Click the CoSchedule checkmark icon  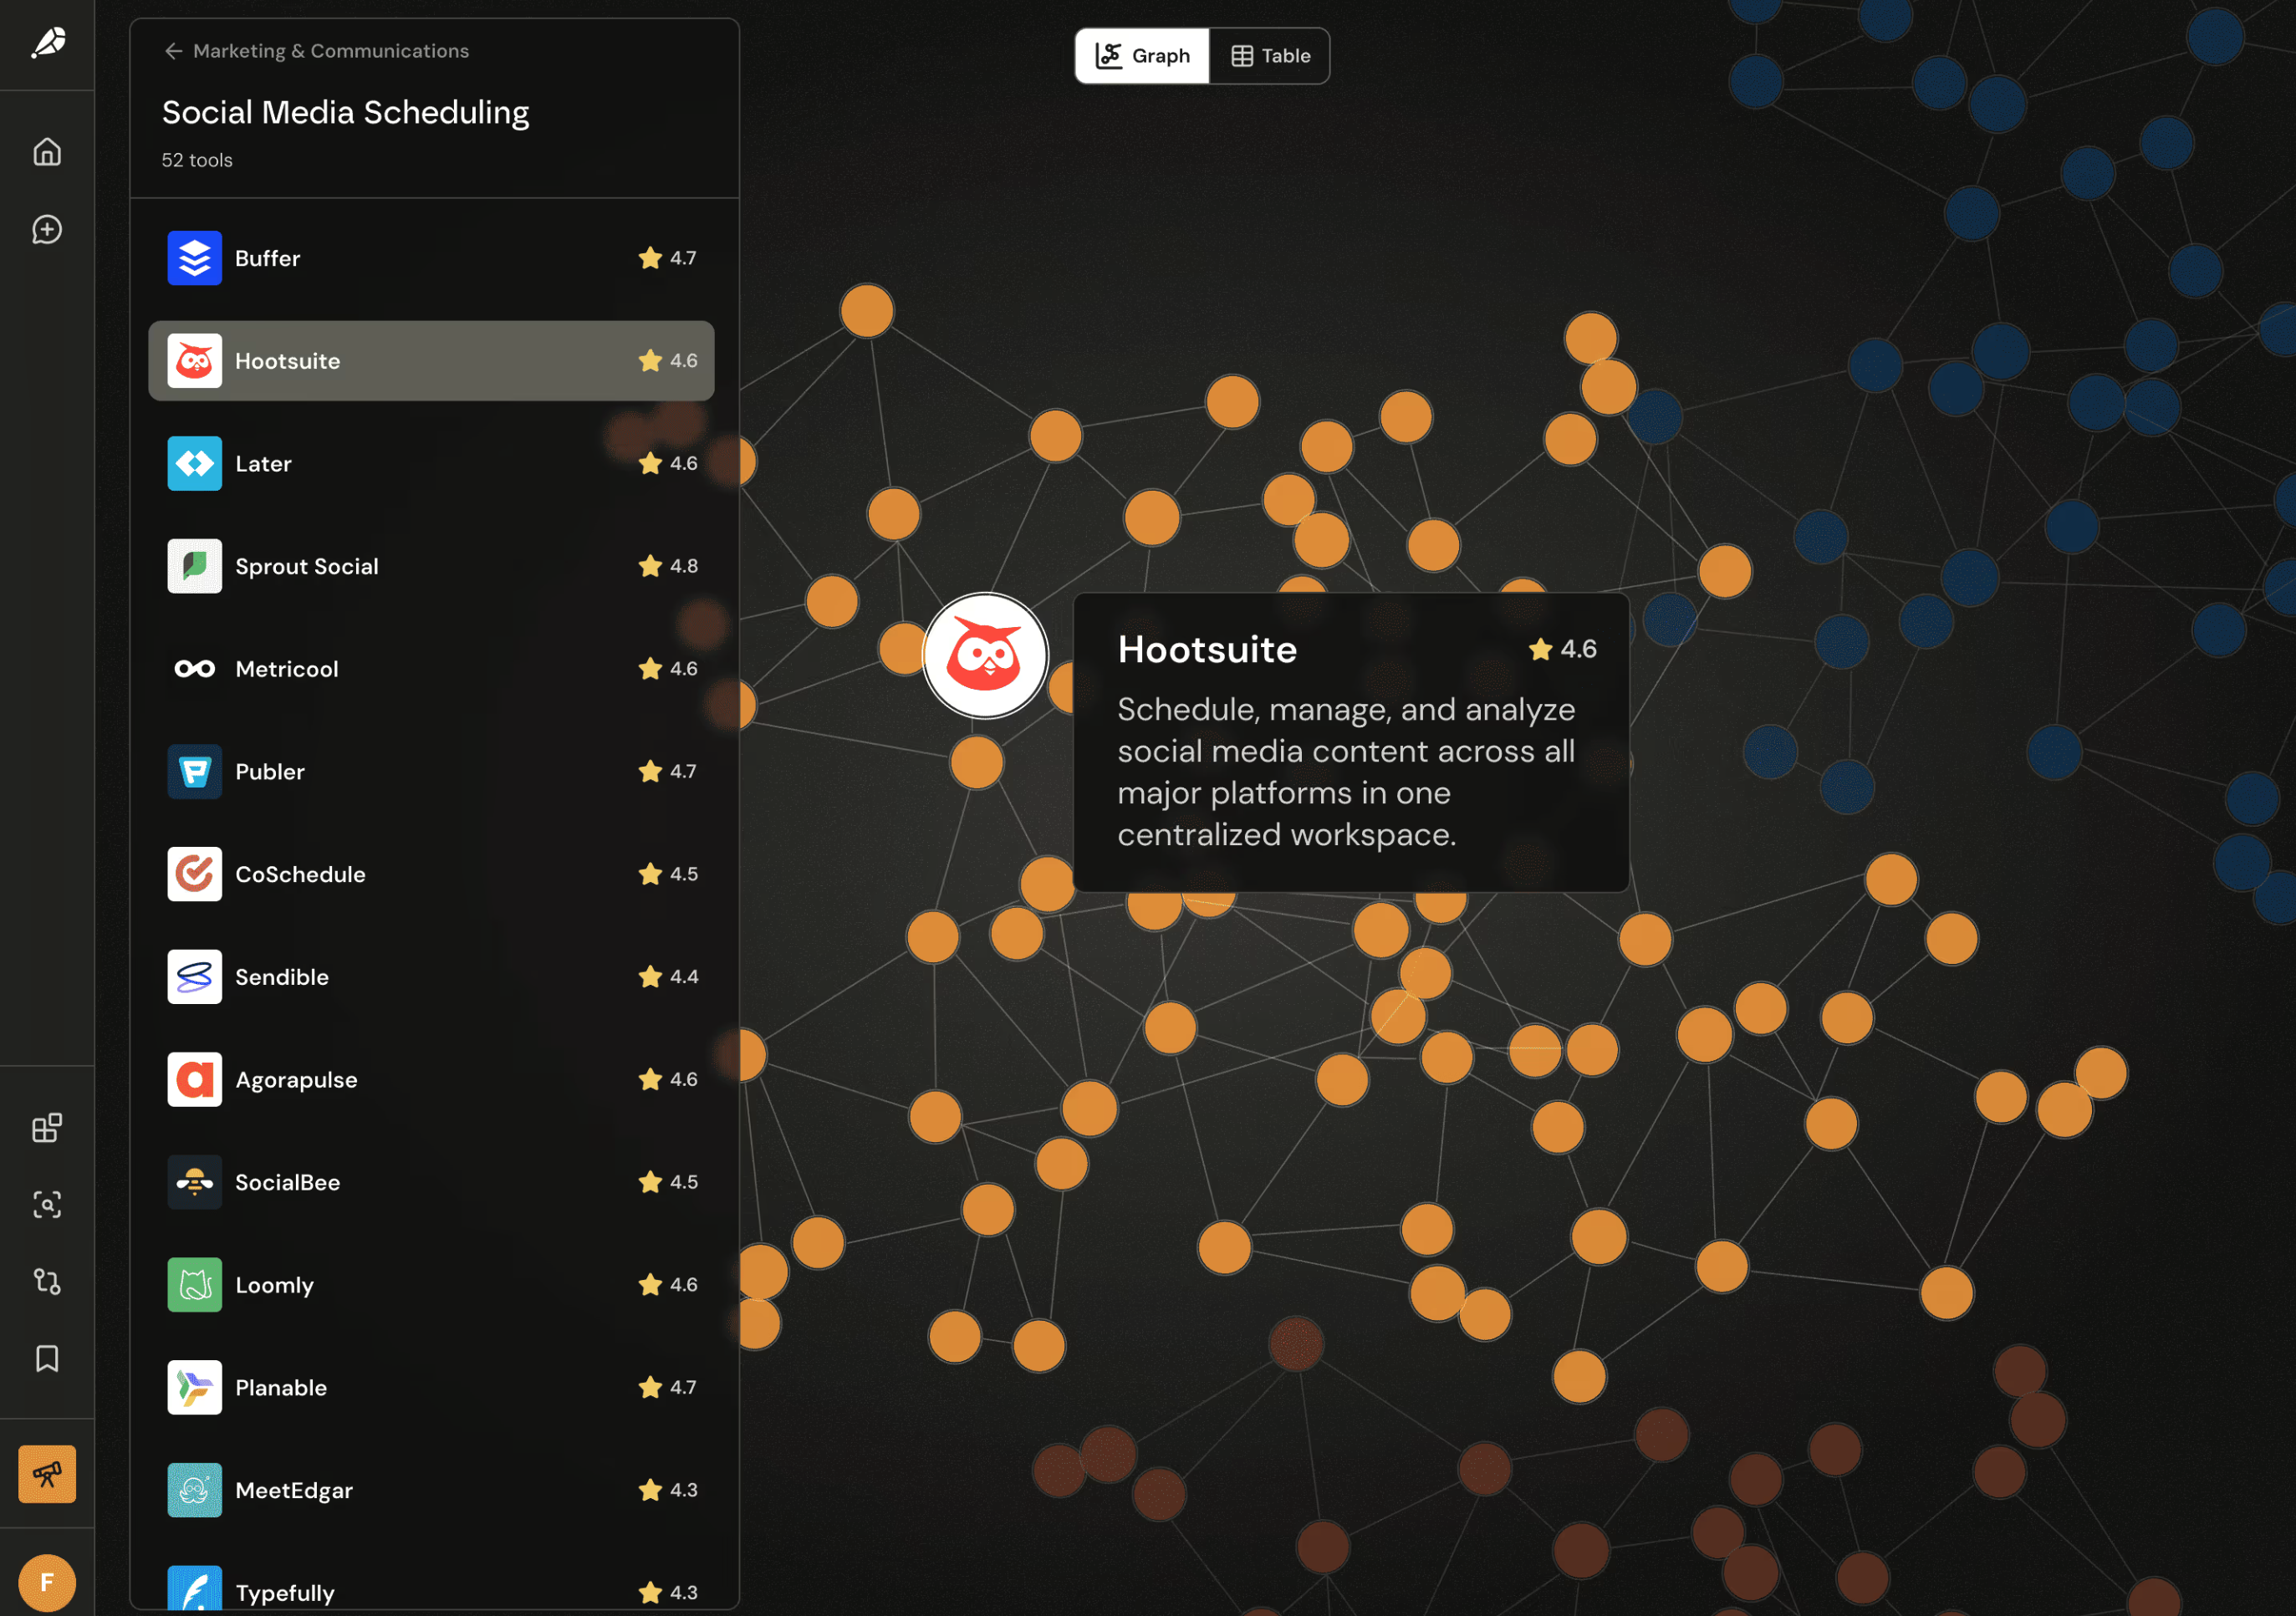click(194, 874)
